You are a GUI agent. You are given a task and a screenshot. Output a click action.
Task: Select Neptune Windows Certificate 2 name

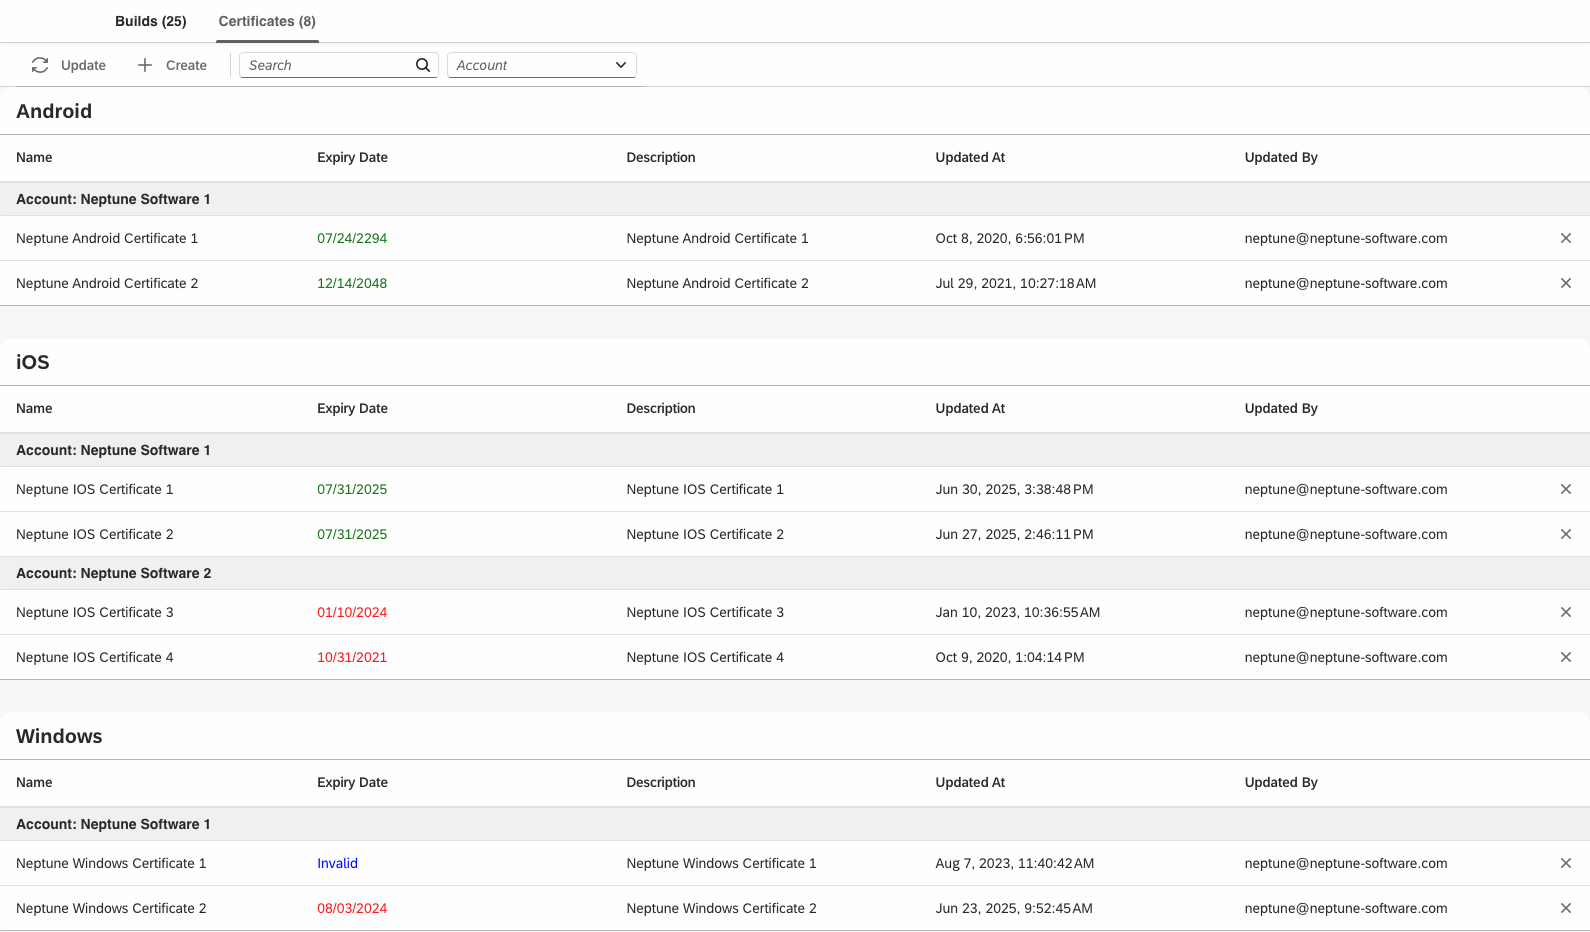click(x=111, y=908)
